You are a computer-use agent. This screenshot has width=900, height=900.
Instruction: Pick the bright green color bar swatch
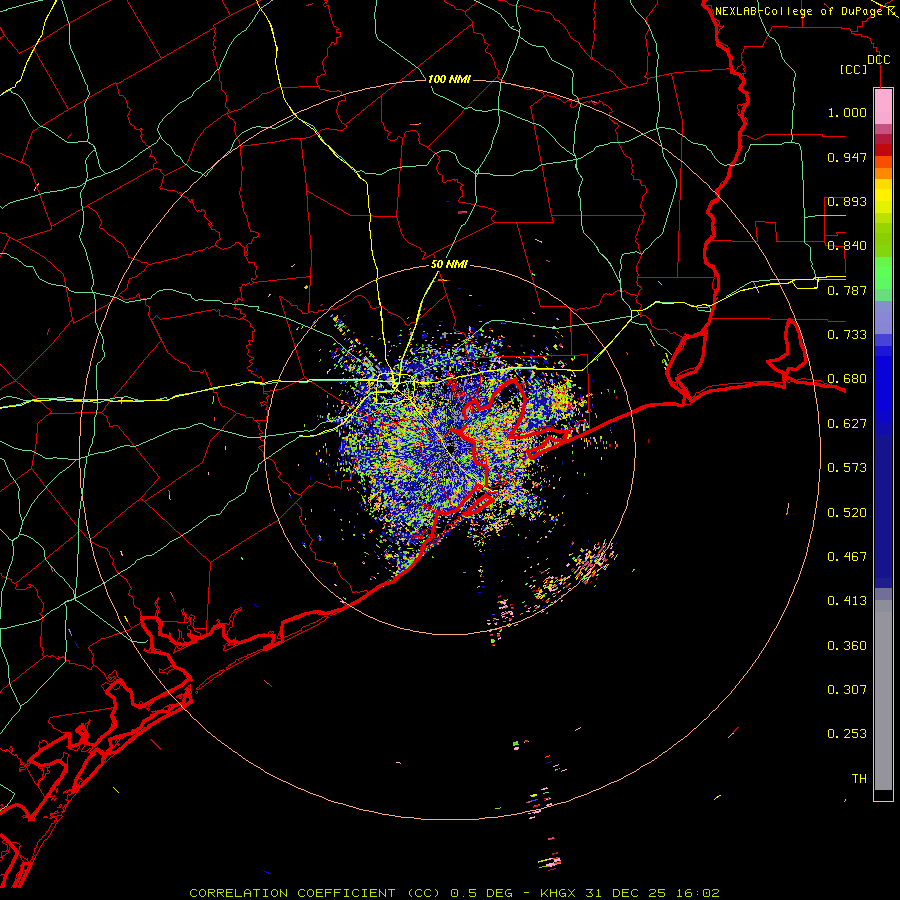(x=883, y=273)
